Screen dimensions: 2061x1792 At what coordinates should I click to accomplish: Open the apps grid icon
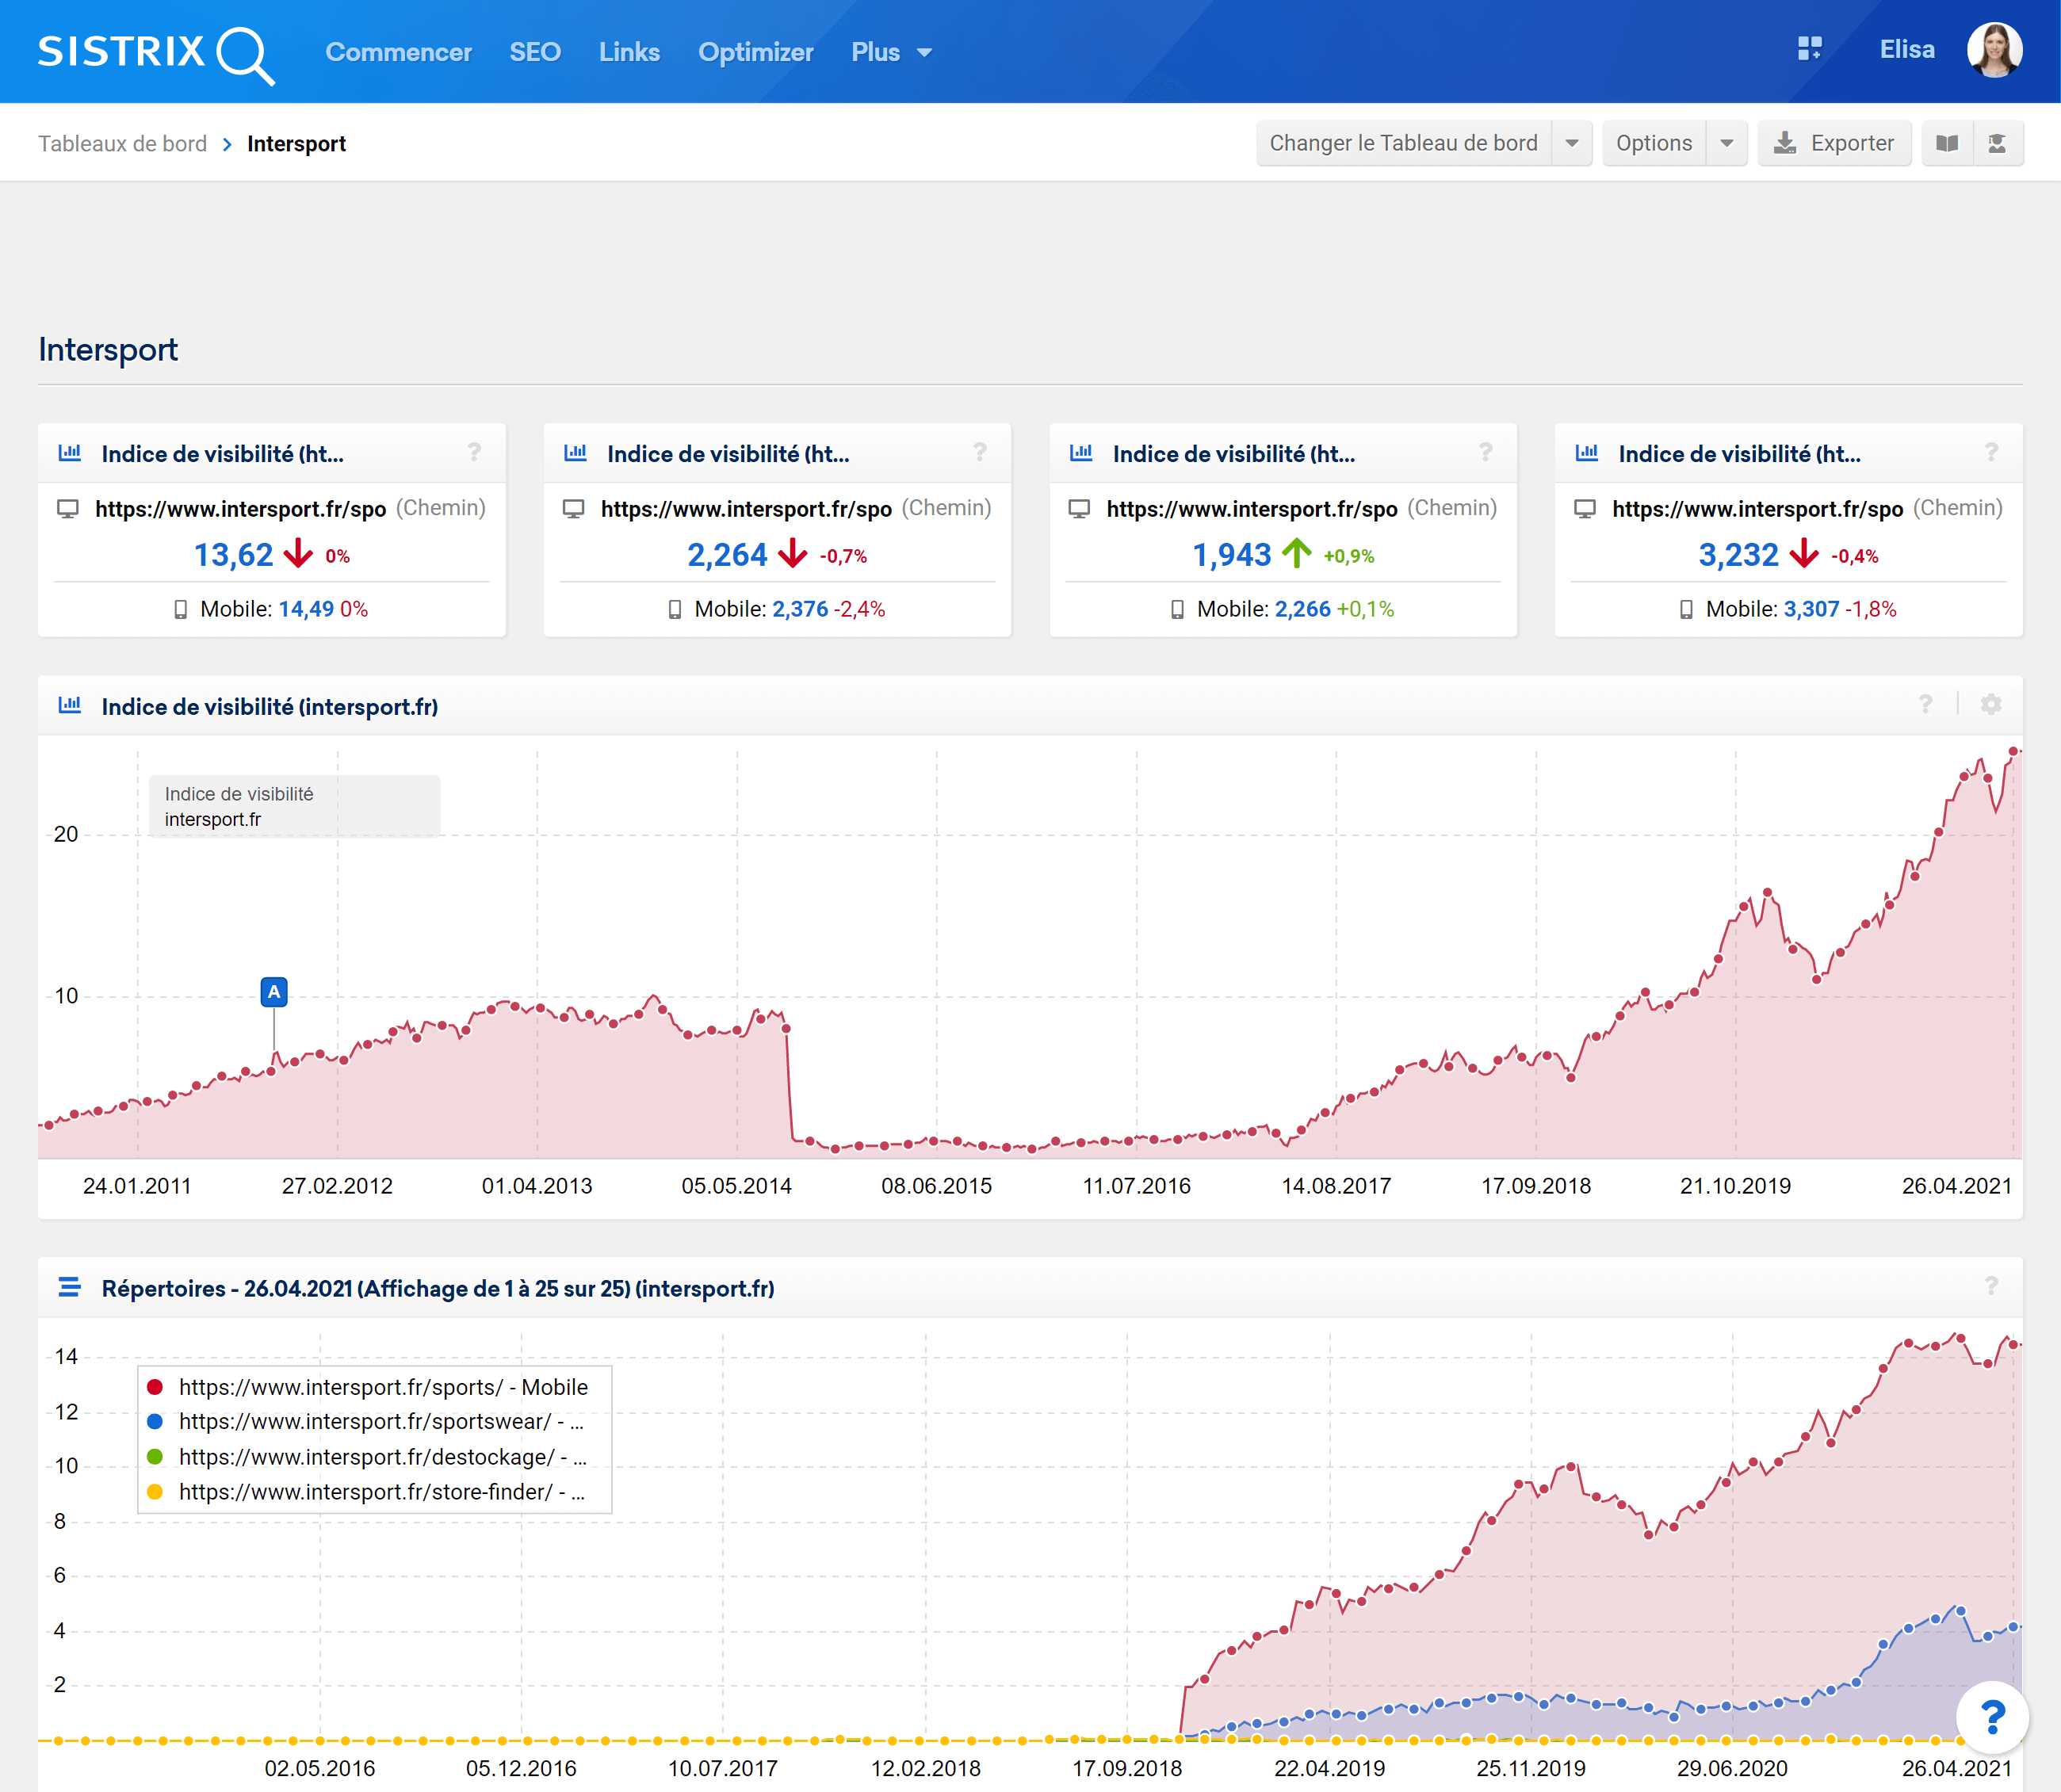point(1809,49)
